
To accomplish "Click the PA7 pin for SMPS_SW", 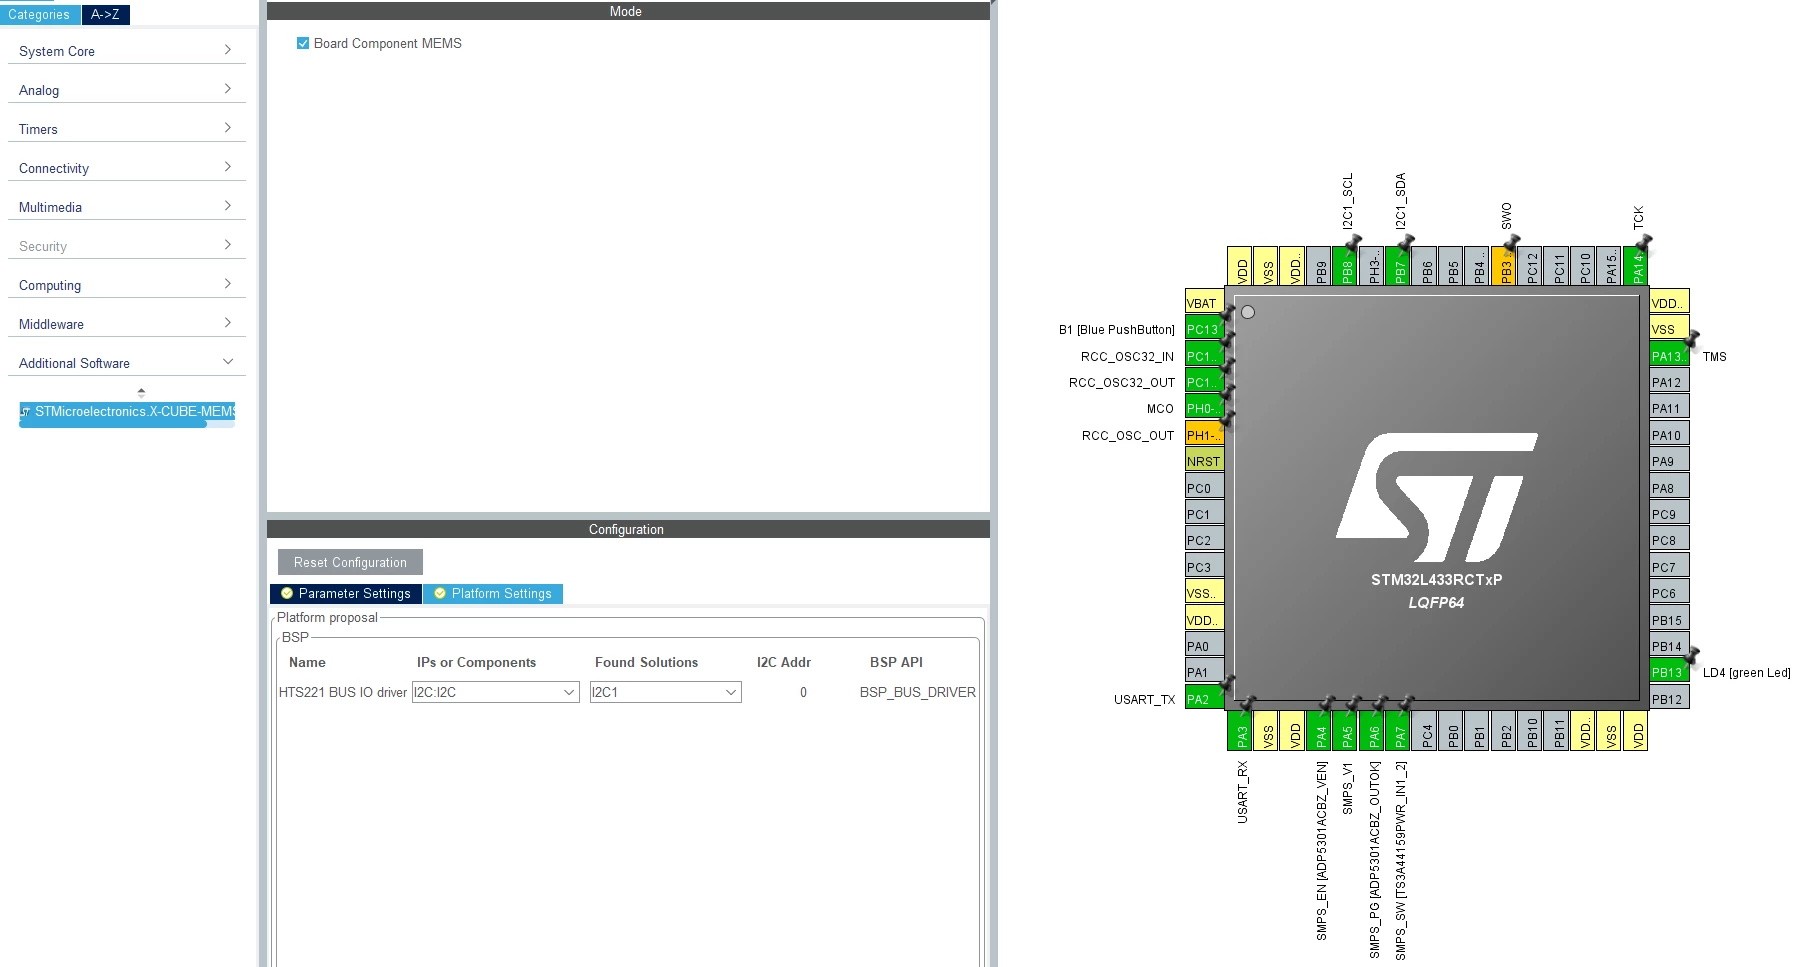I will point(1400,731).
